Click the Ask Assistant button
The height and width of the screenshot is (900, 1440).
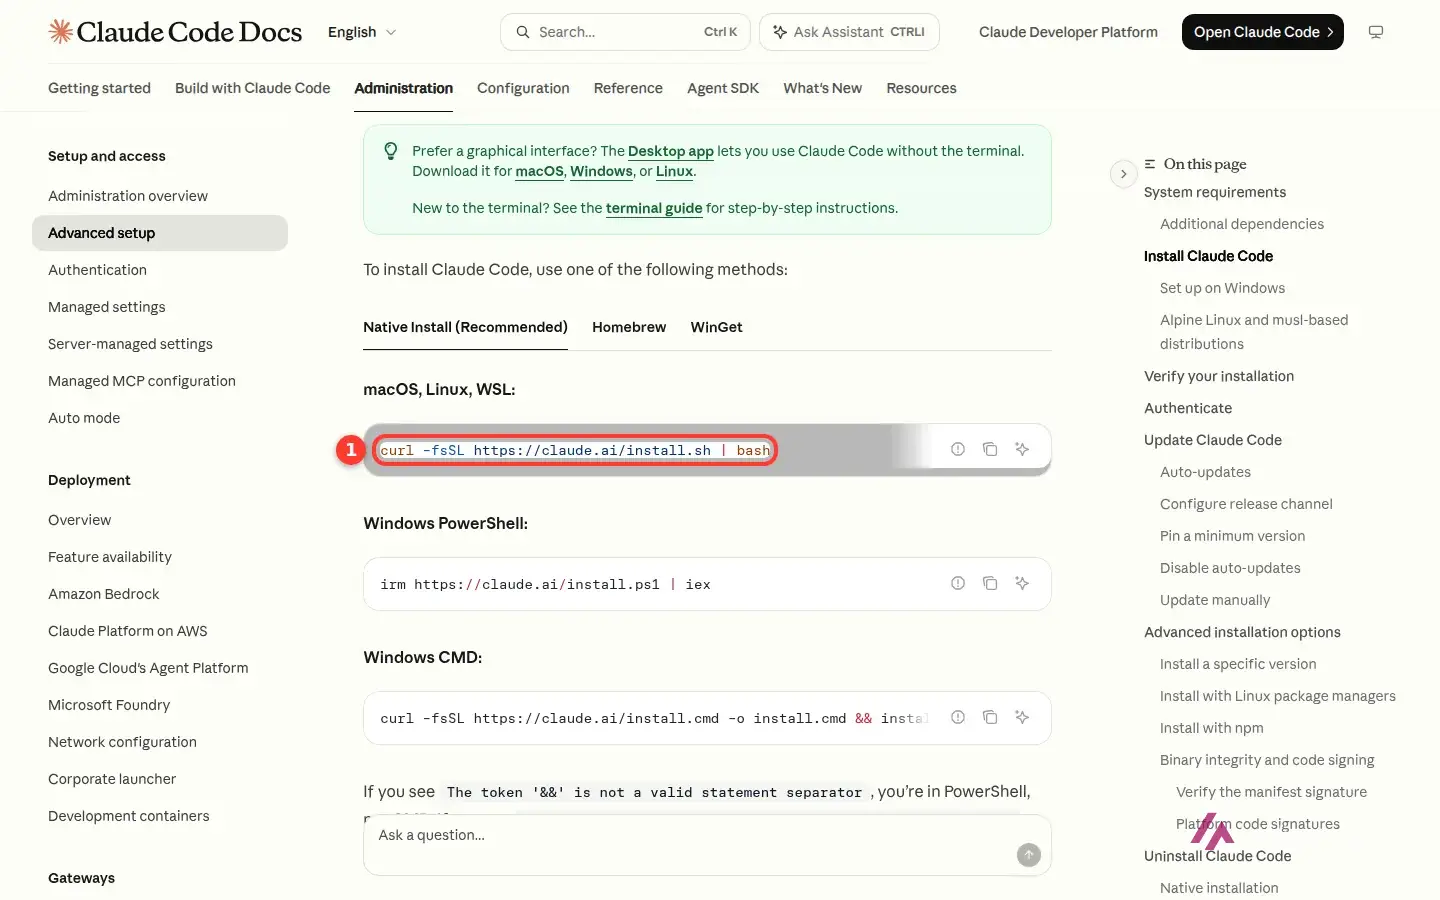[849, 32]
